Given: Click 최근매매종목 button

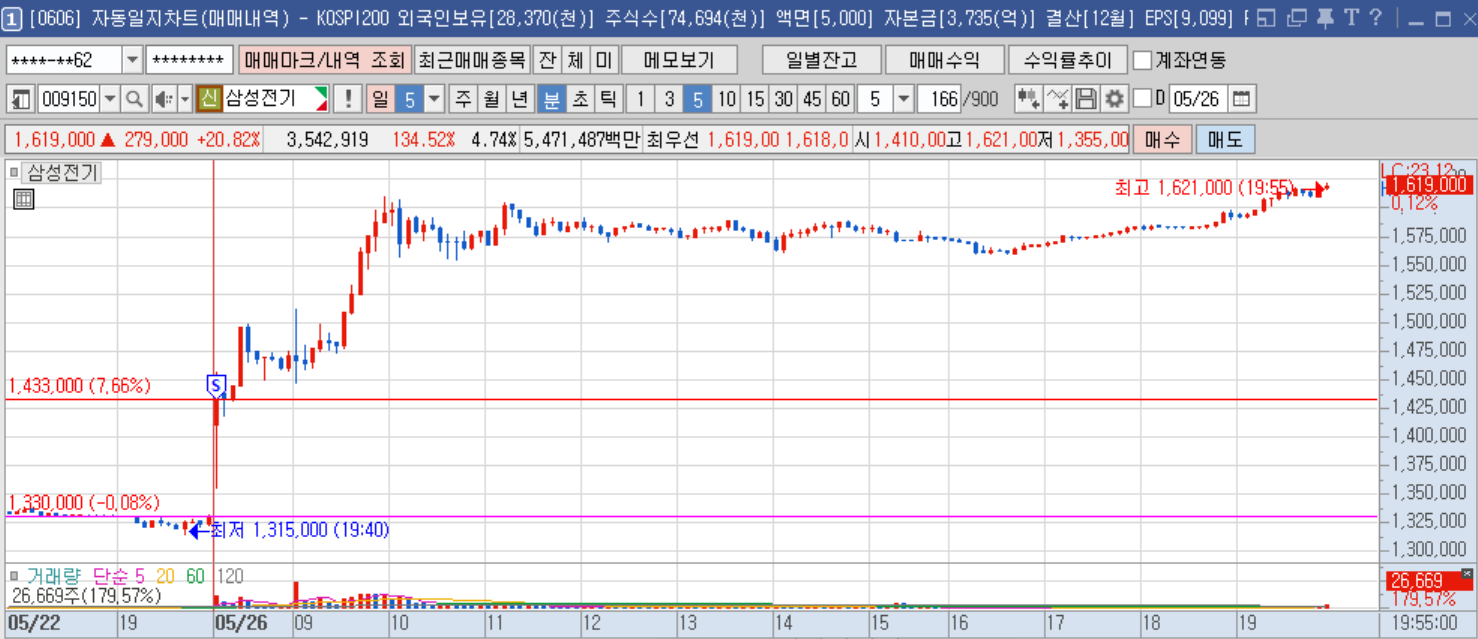Looking at the screenshot, I should (471, 60).
